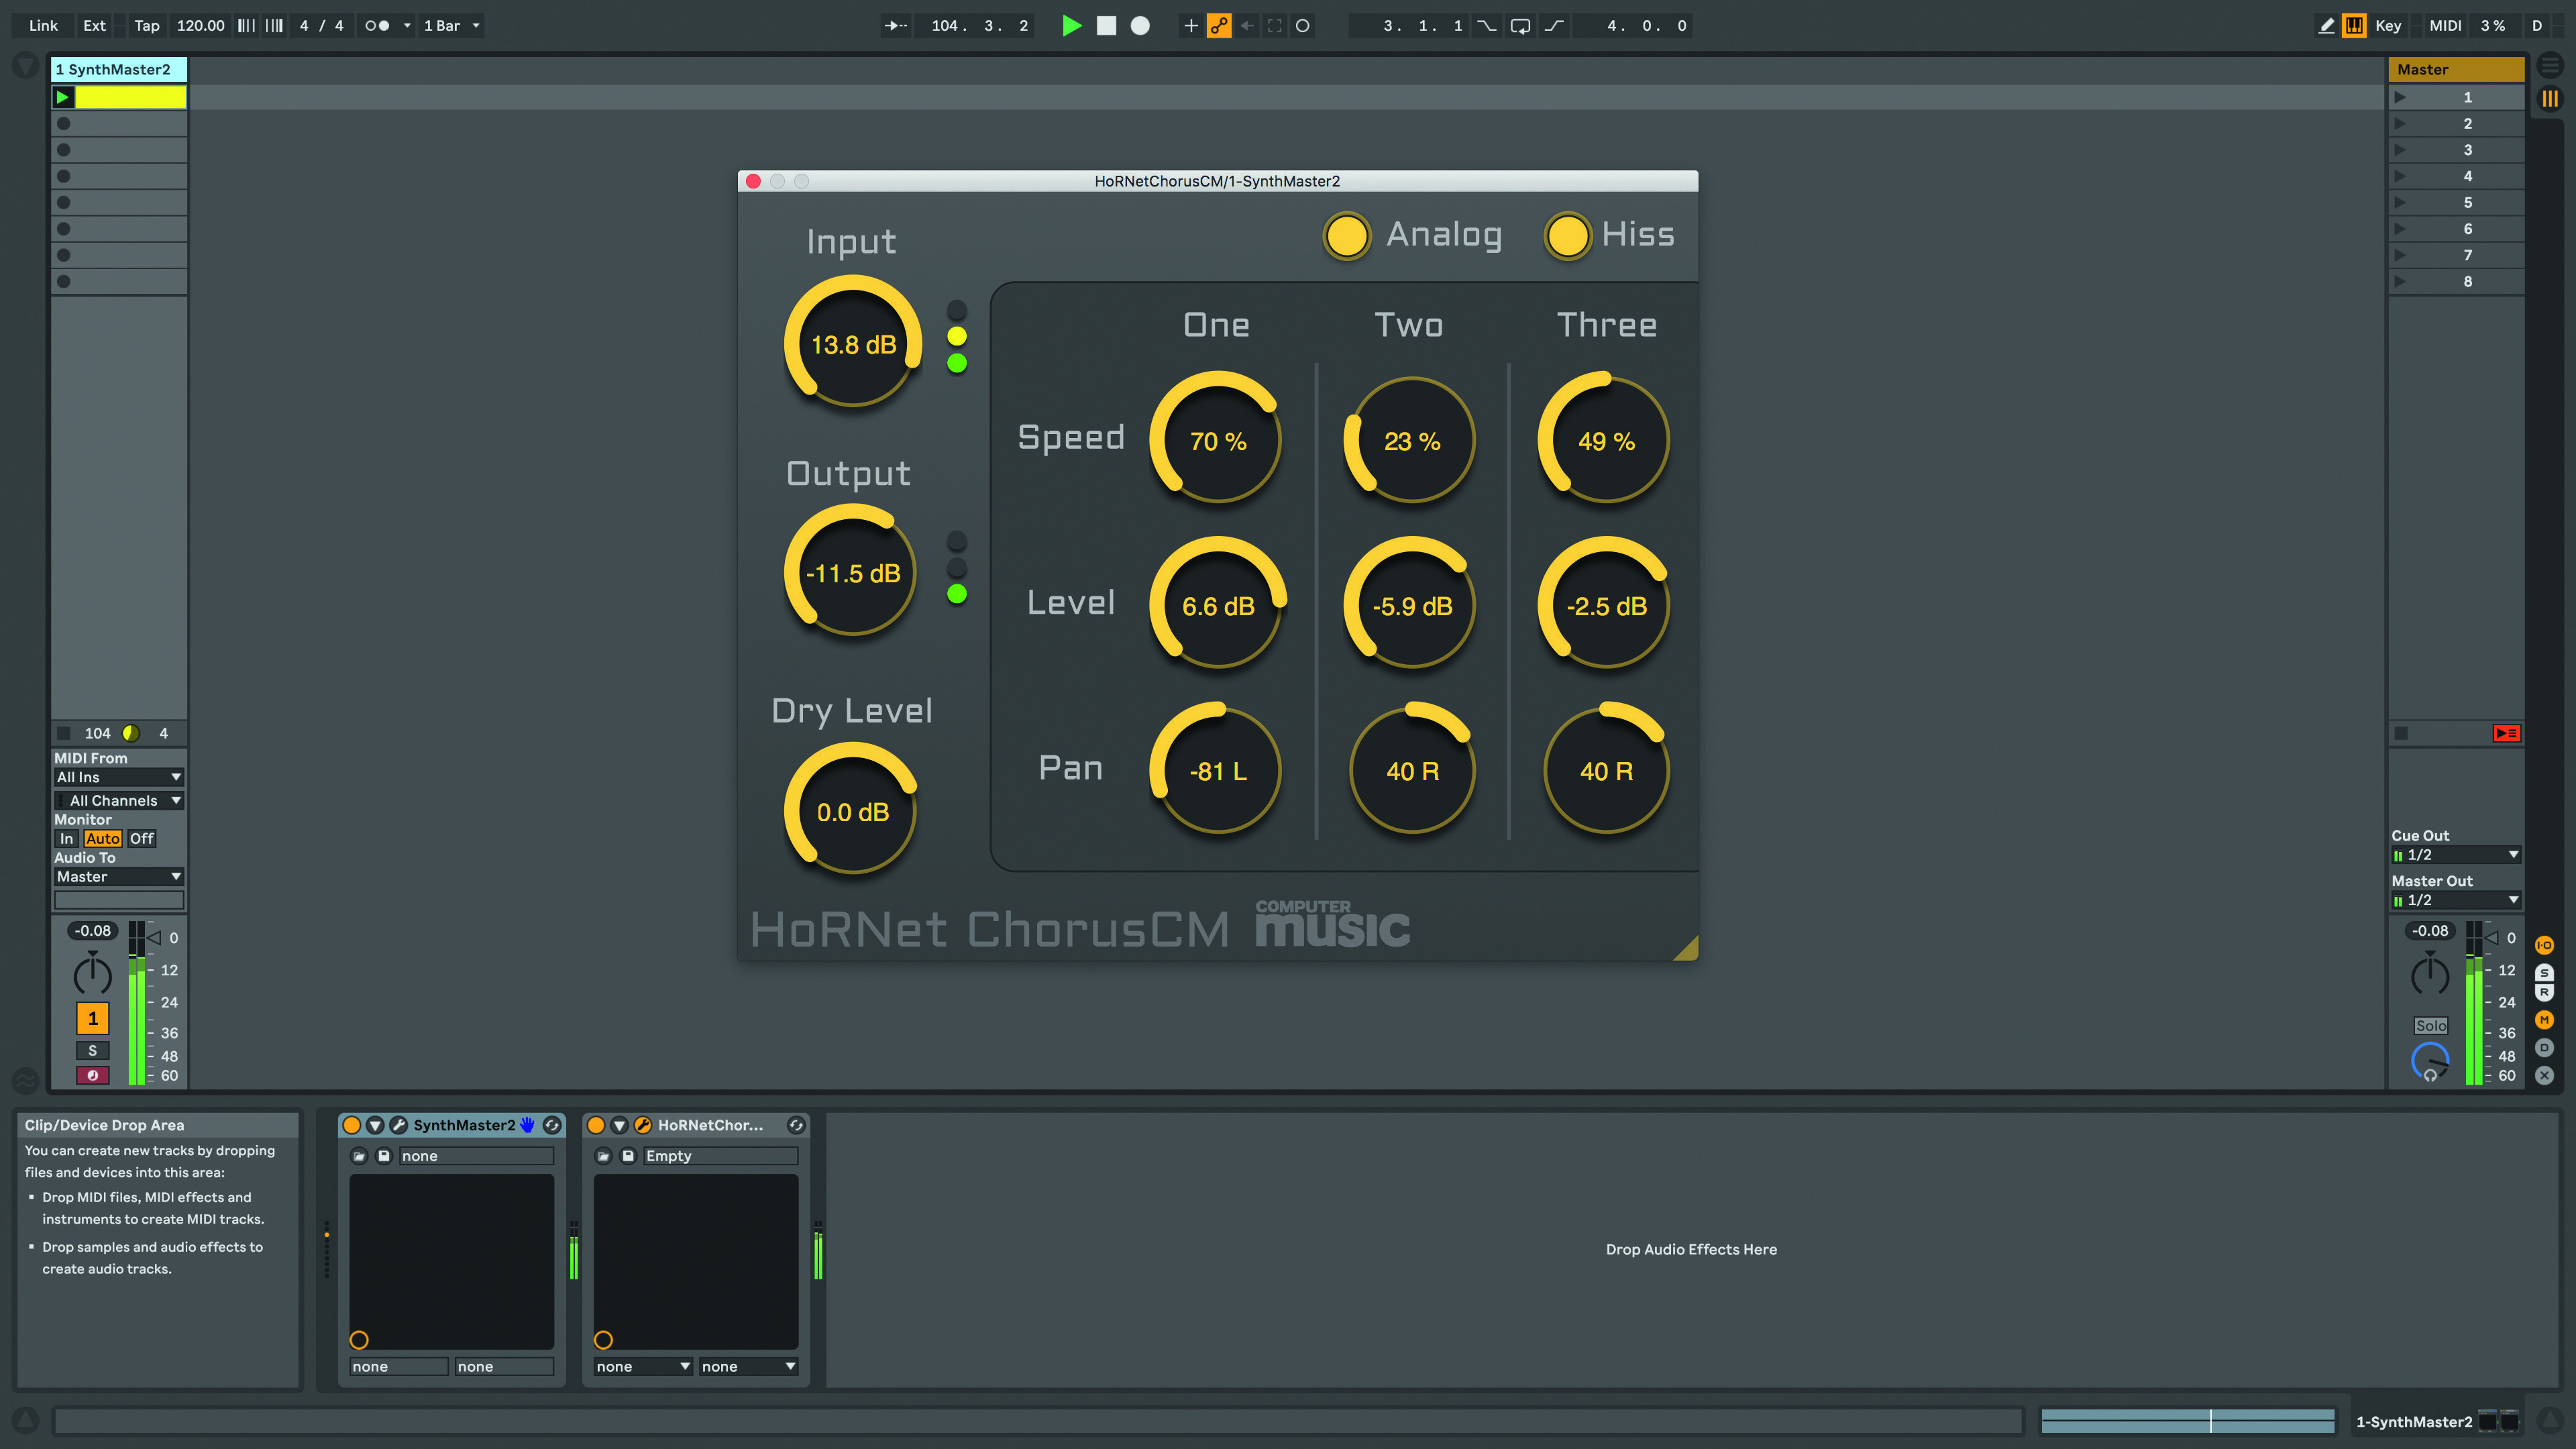Click the Arrangement Record button
2576x1449 pixels.
[1140, 26]
